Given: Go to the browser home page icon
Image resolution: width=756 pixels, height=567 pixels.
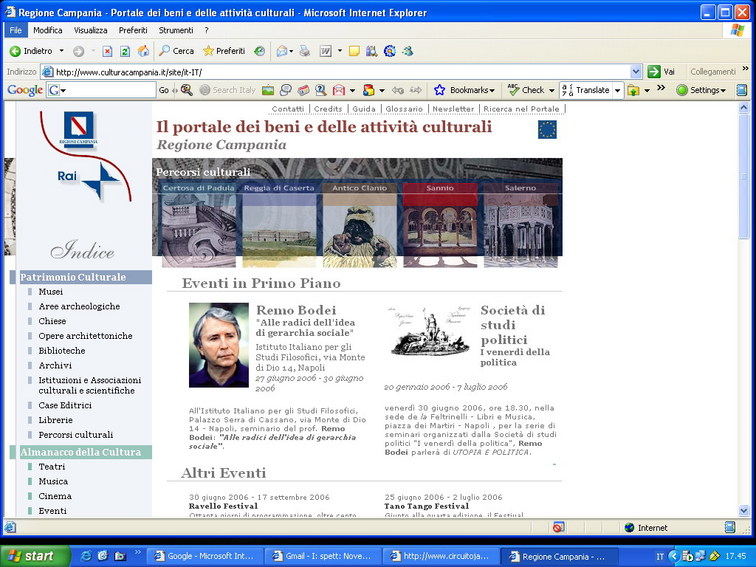Looking at the screenshot, I should point(143,51).
